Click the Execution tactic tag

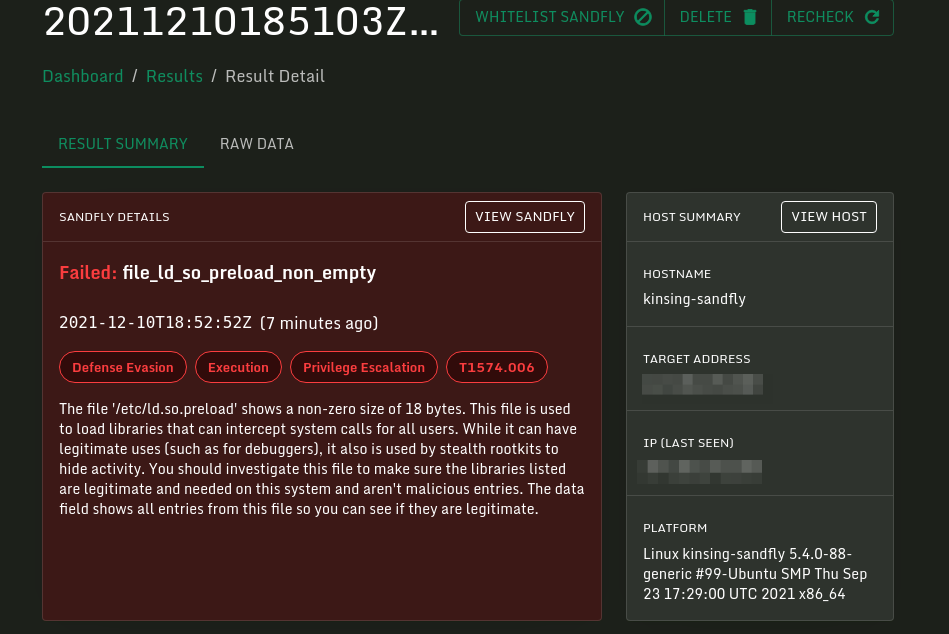[238, 367]
